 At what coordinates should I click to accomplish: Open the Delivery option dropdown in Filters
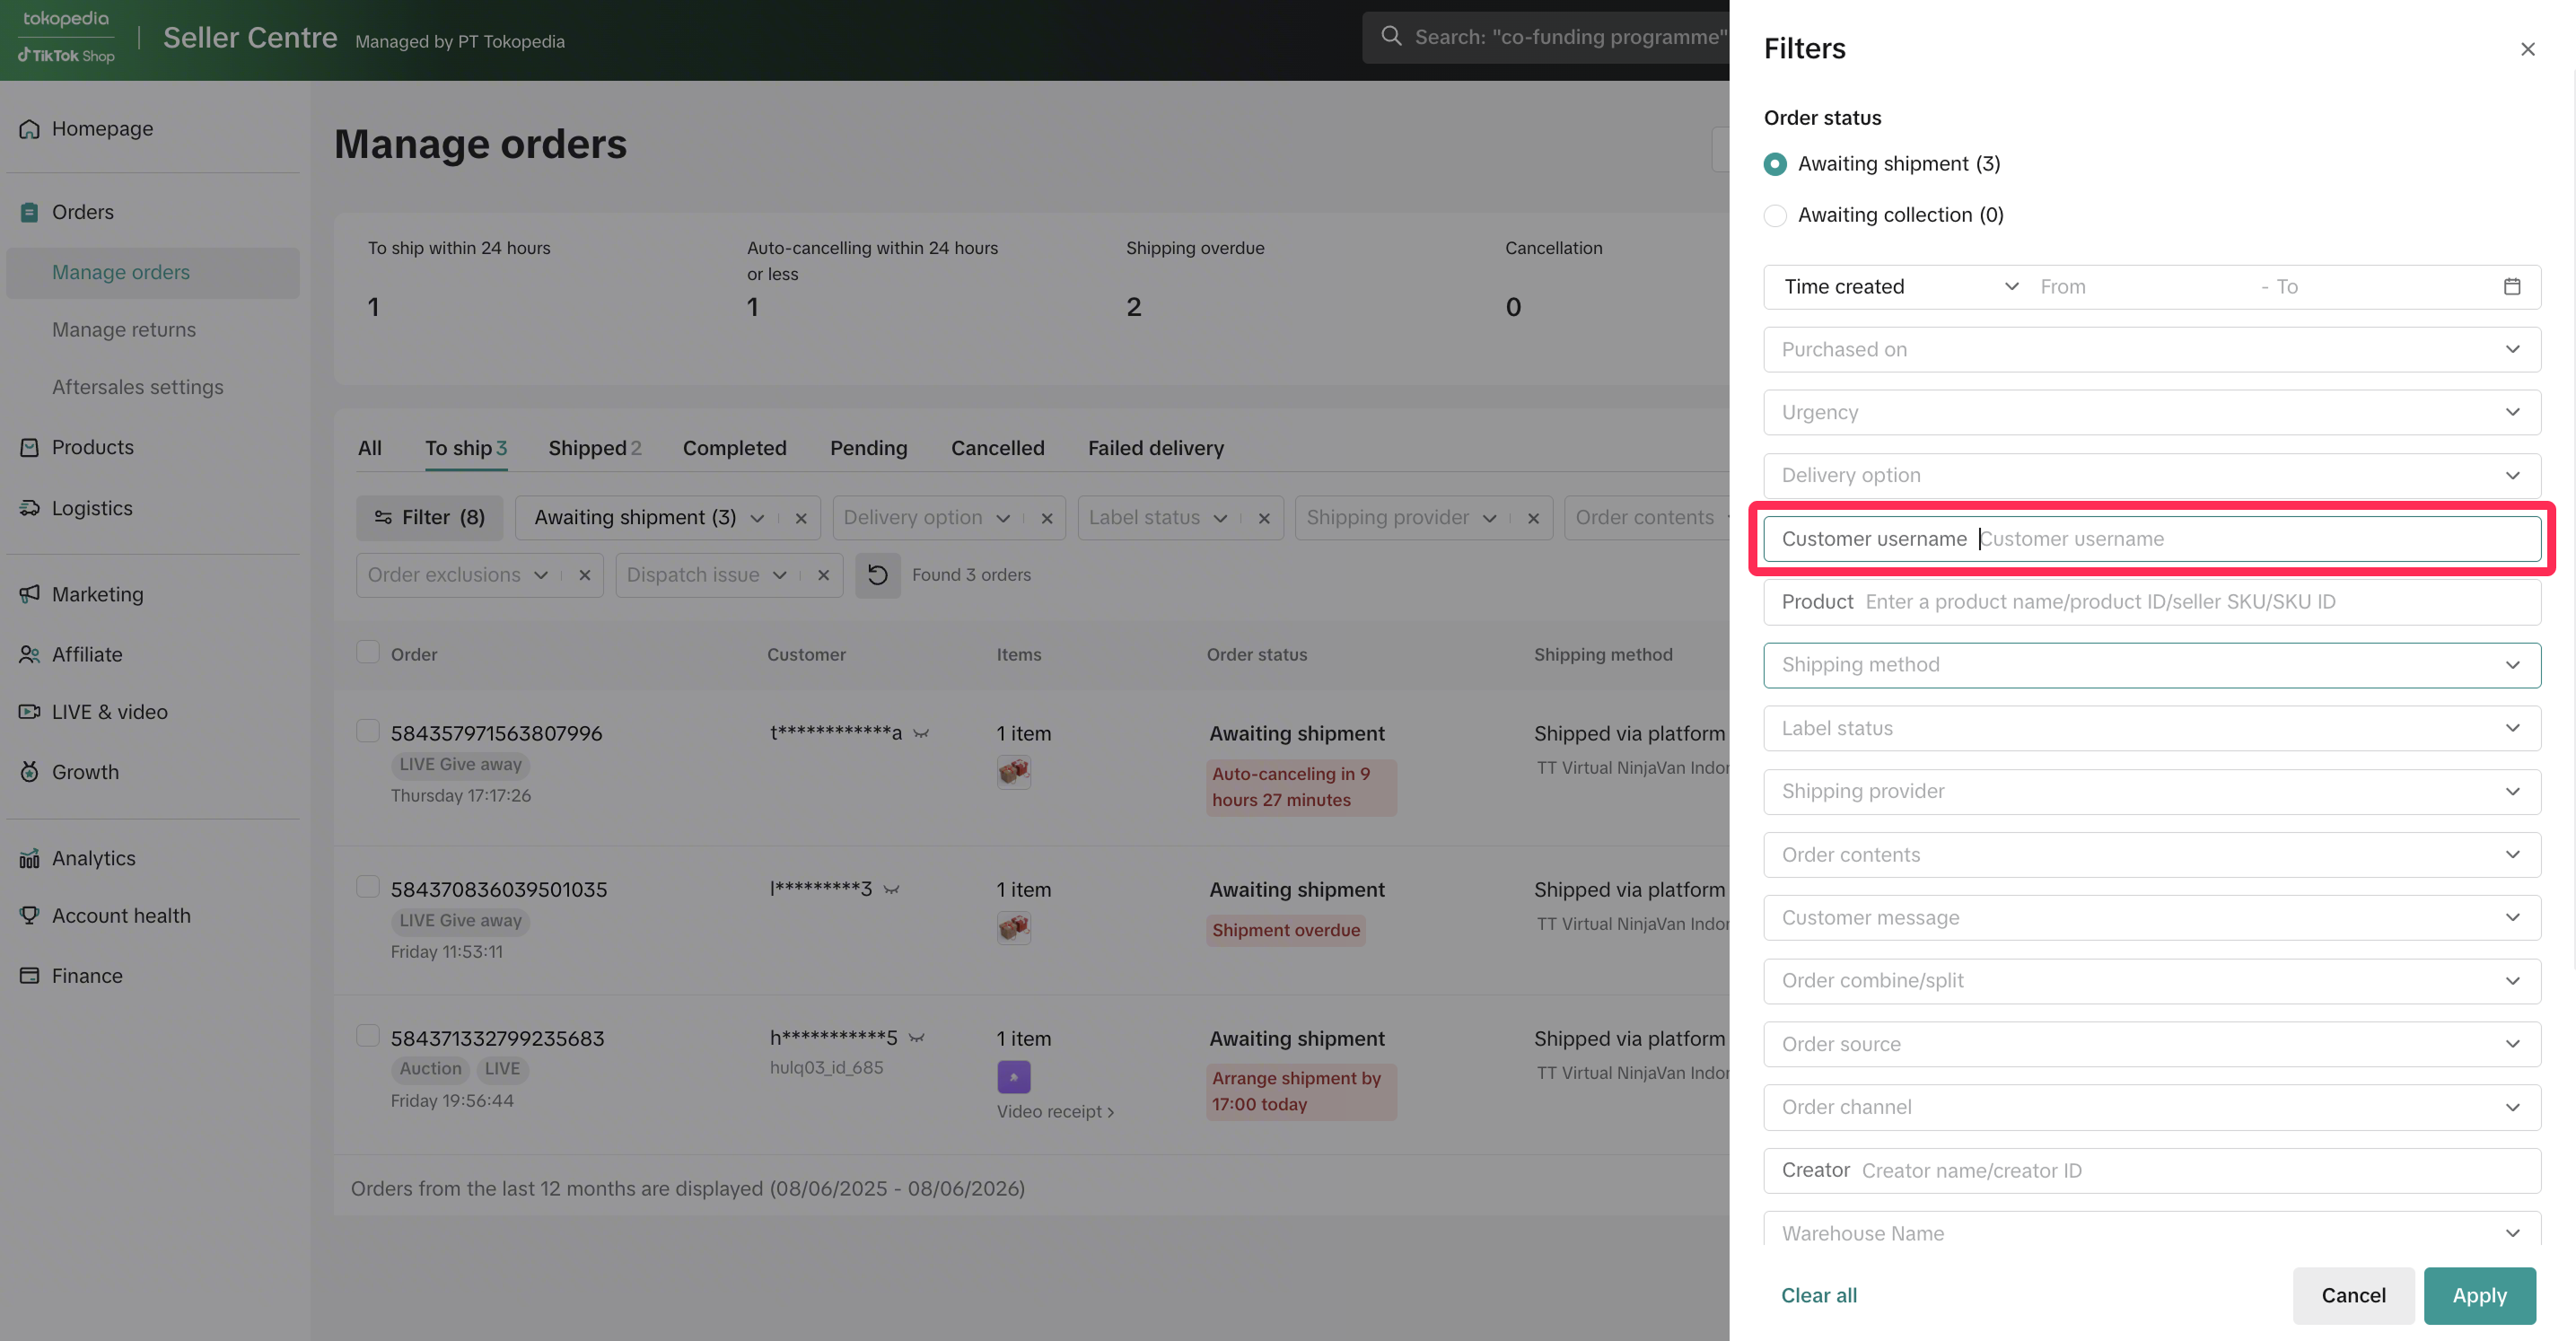click(x=2152, y=476)
